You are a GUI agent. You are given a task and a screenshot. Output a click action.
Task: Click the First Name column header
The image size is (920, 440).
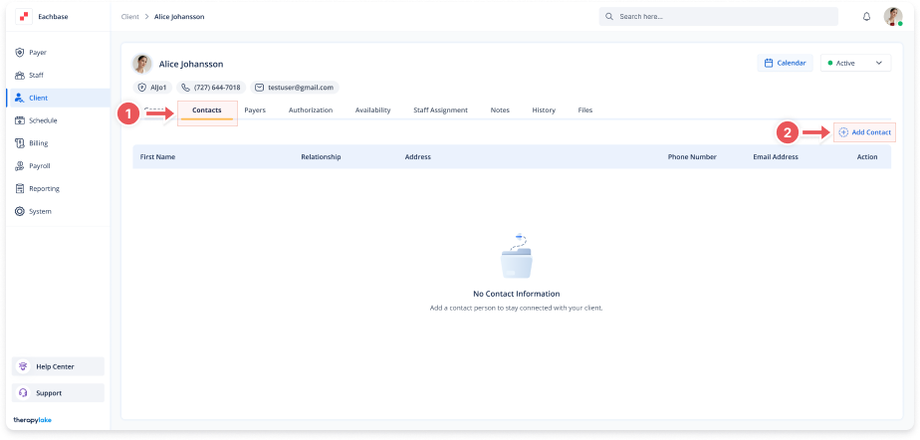(157, 157)
